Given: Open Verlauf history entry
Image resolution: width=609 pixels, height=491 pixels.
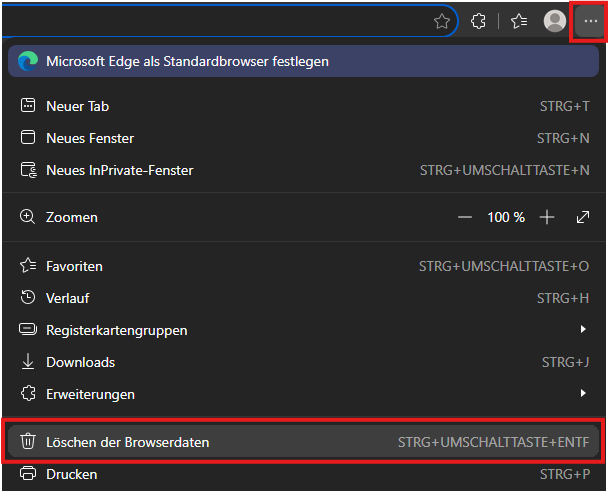Looking at the screenshot, I should 304,298.
